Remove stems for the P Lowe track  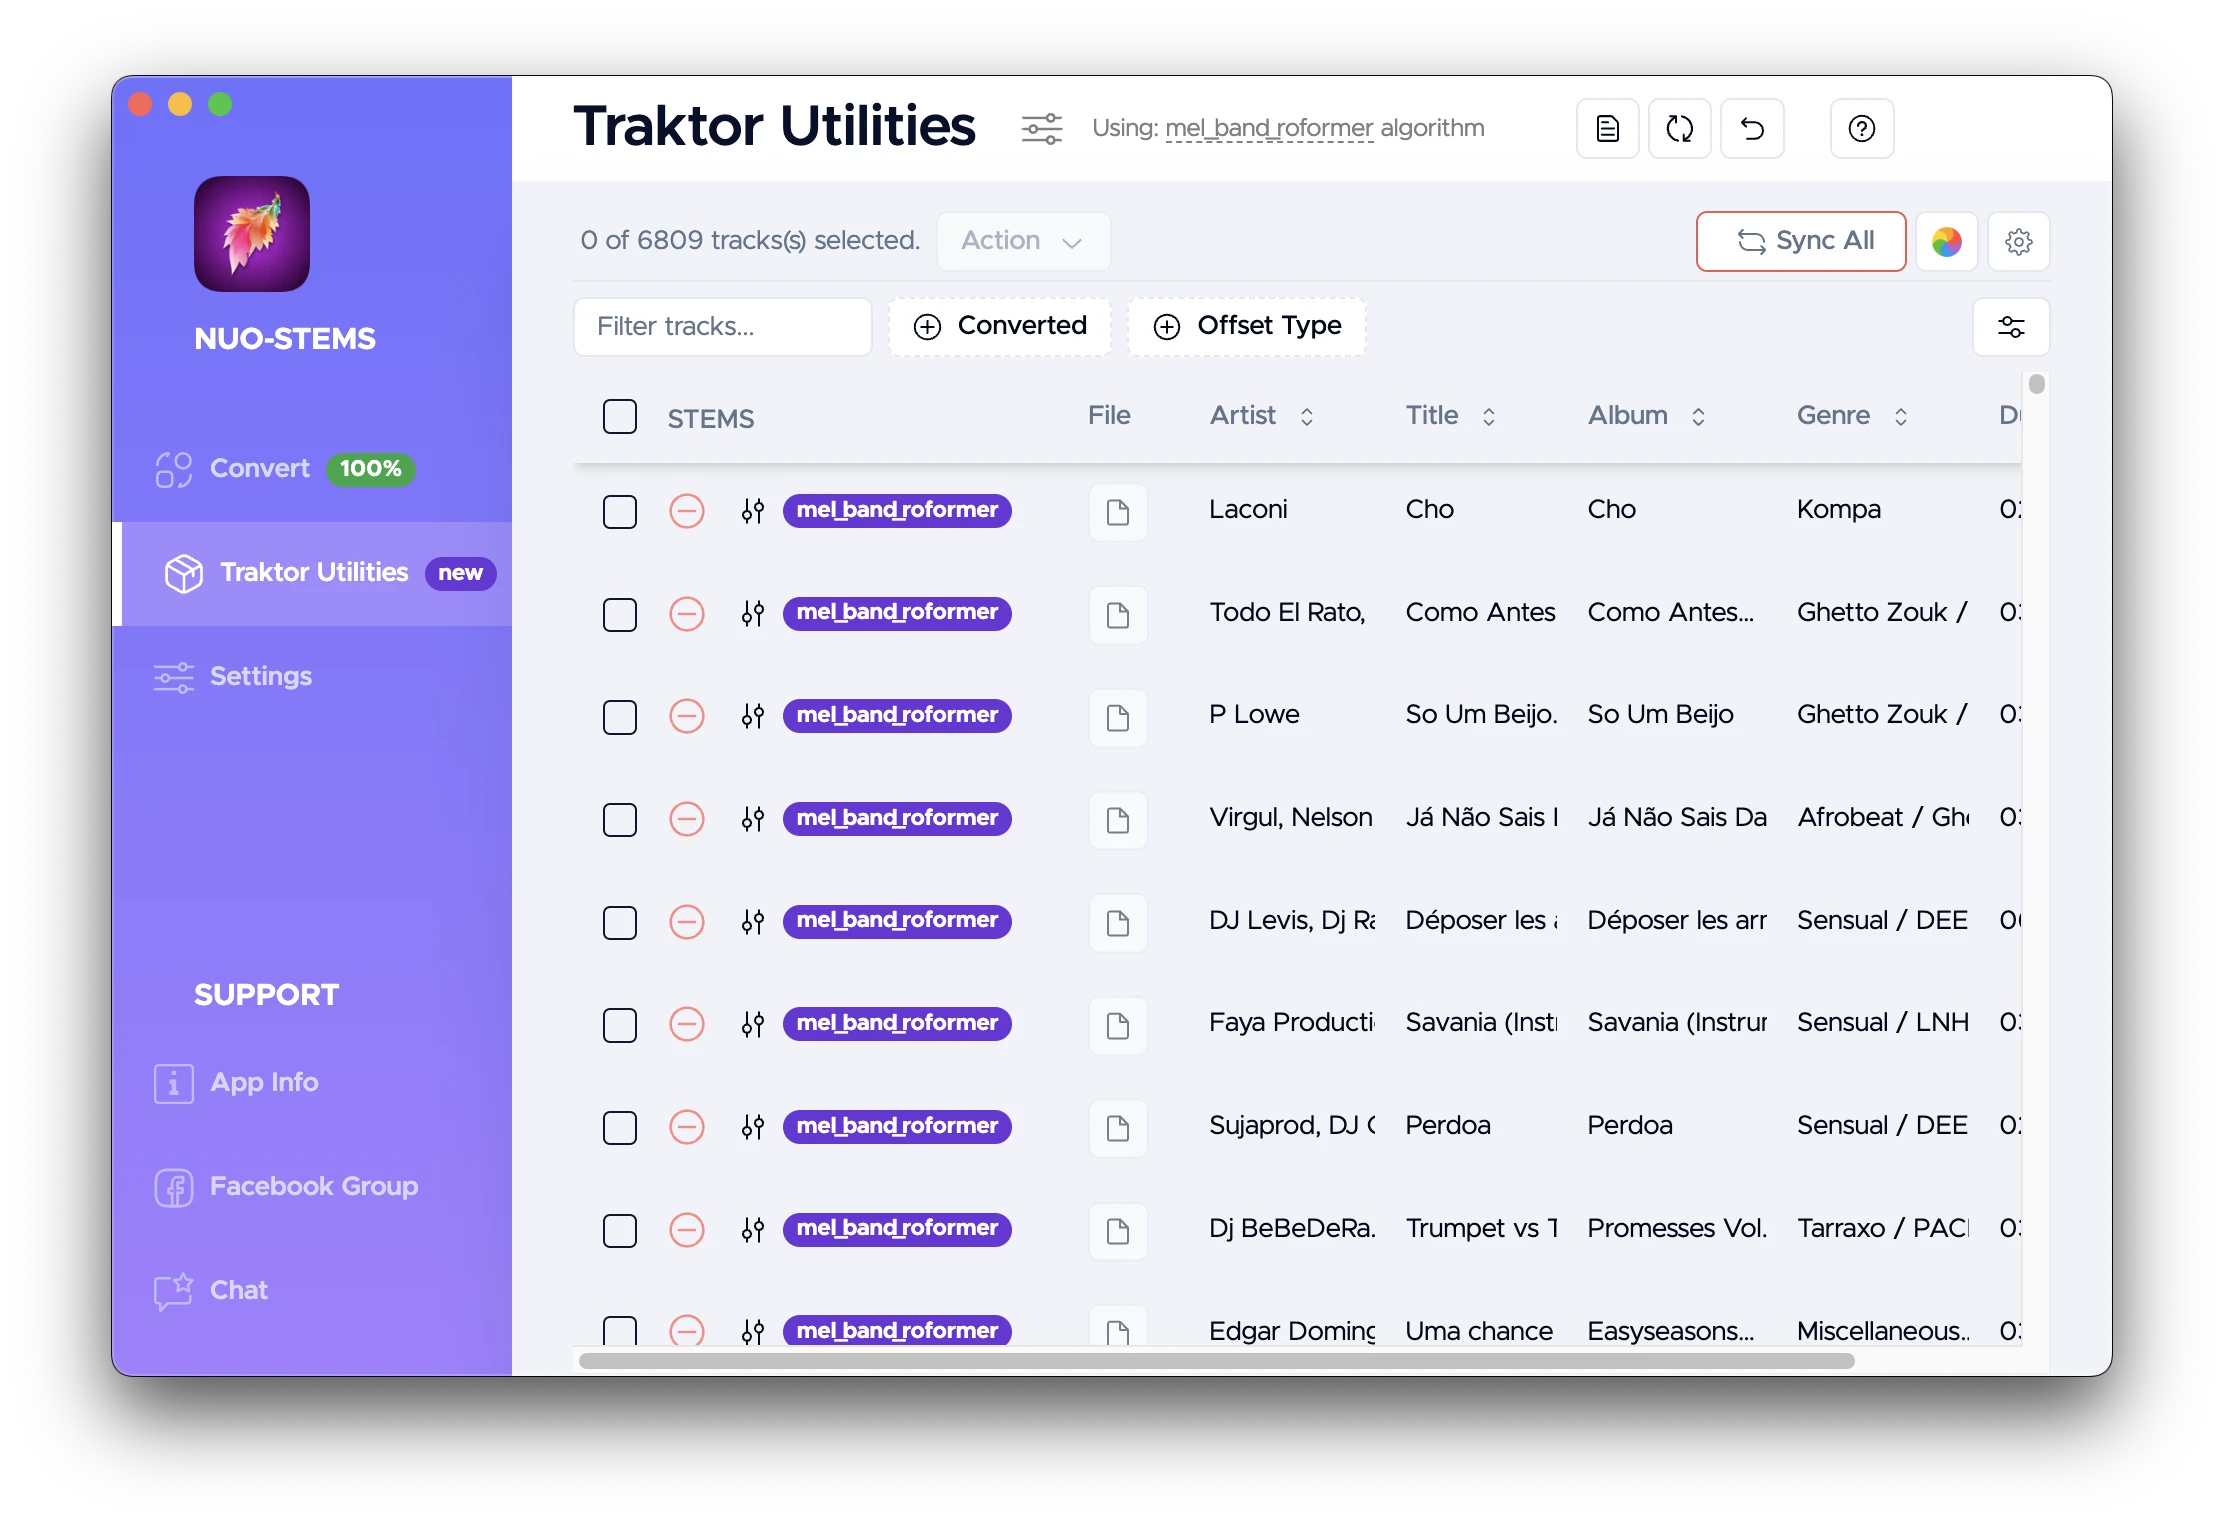point(686,716)
